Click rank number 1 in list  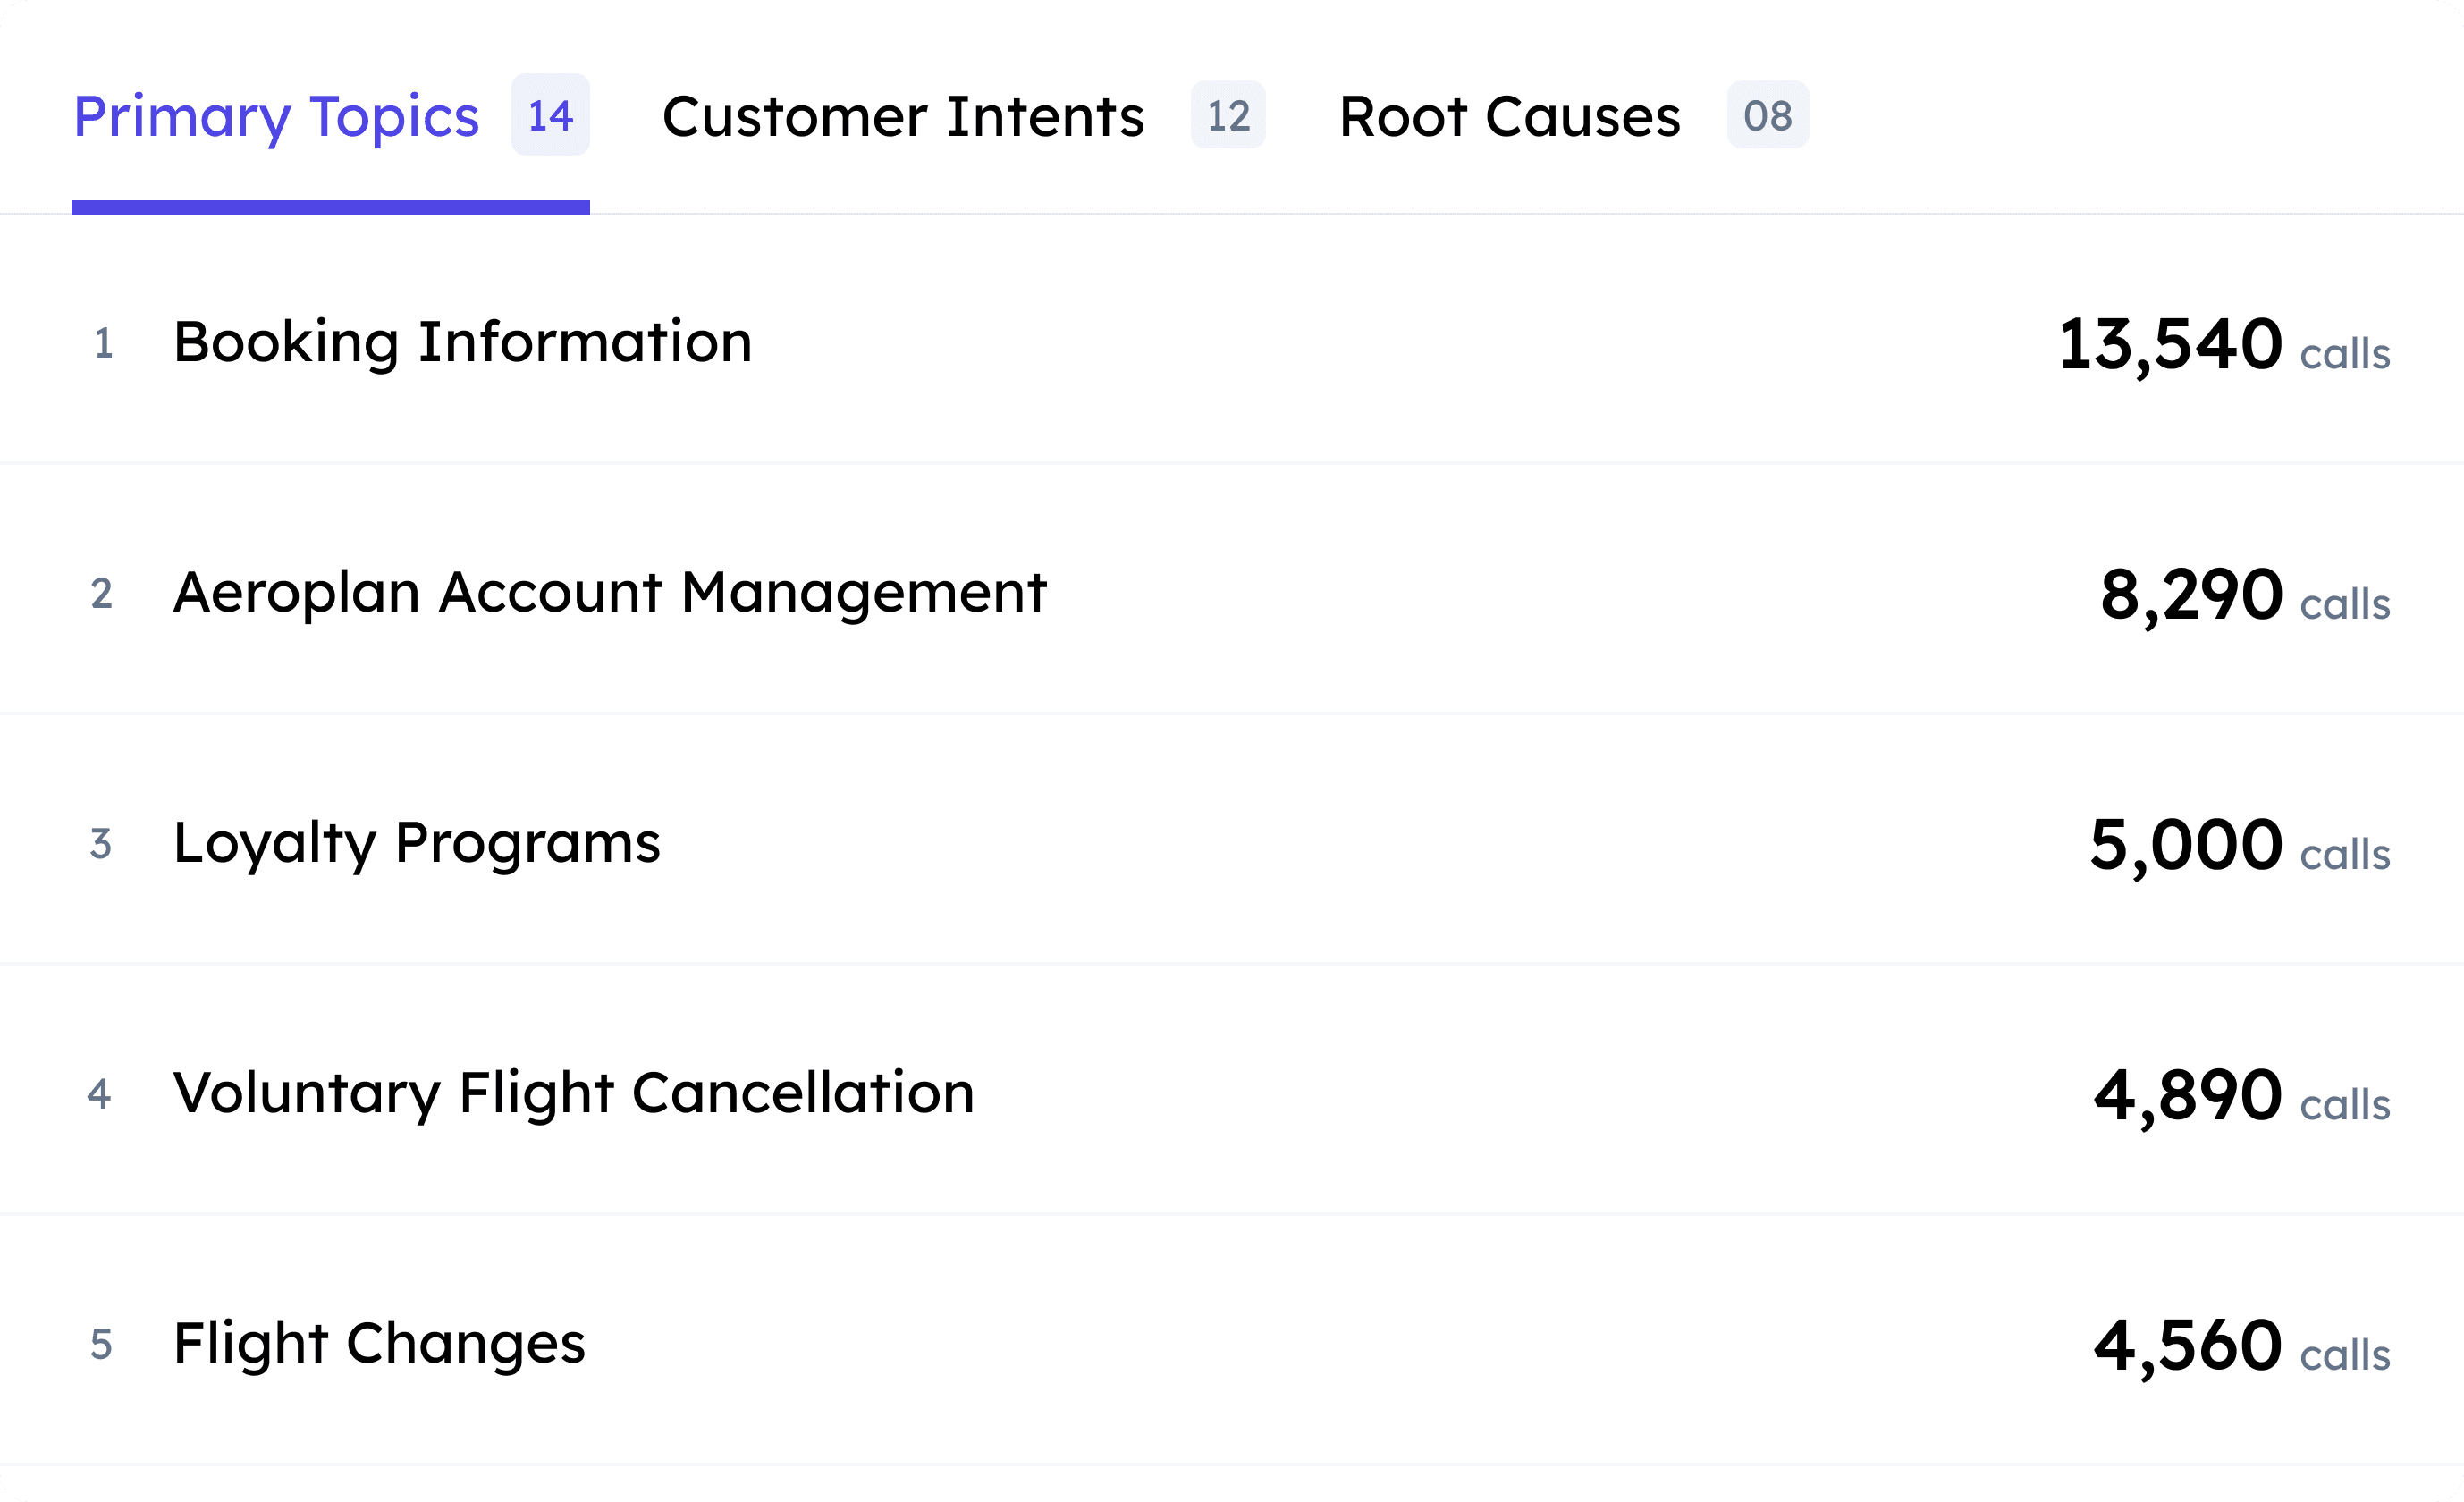pyautogui.click(x=103, y=343)
